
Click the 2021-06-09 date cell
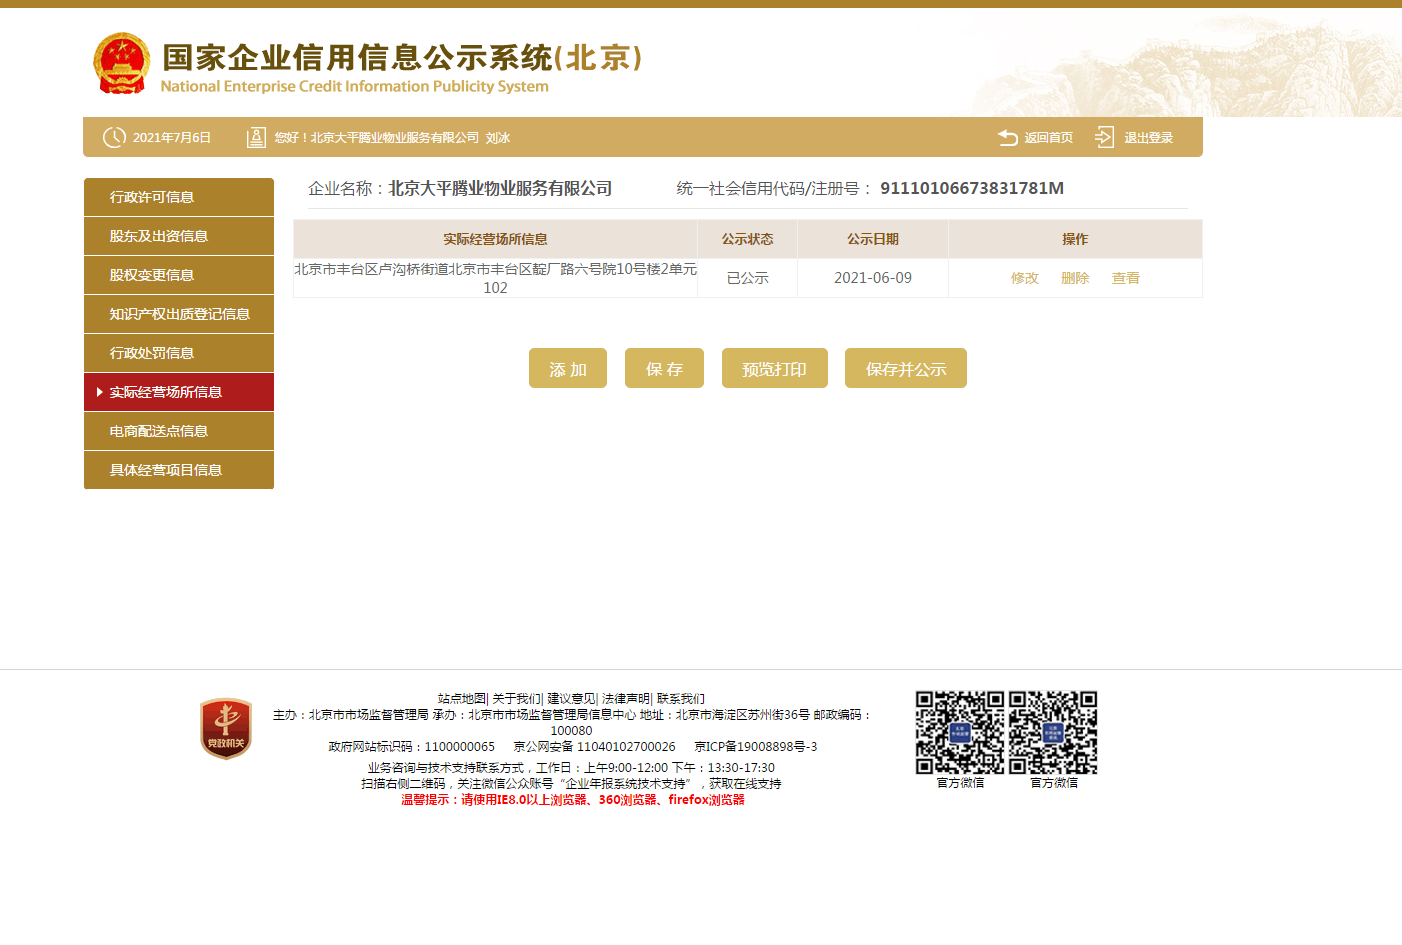click(873, 278)
